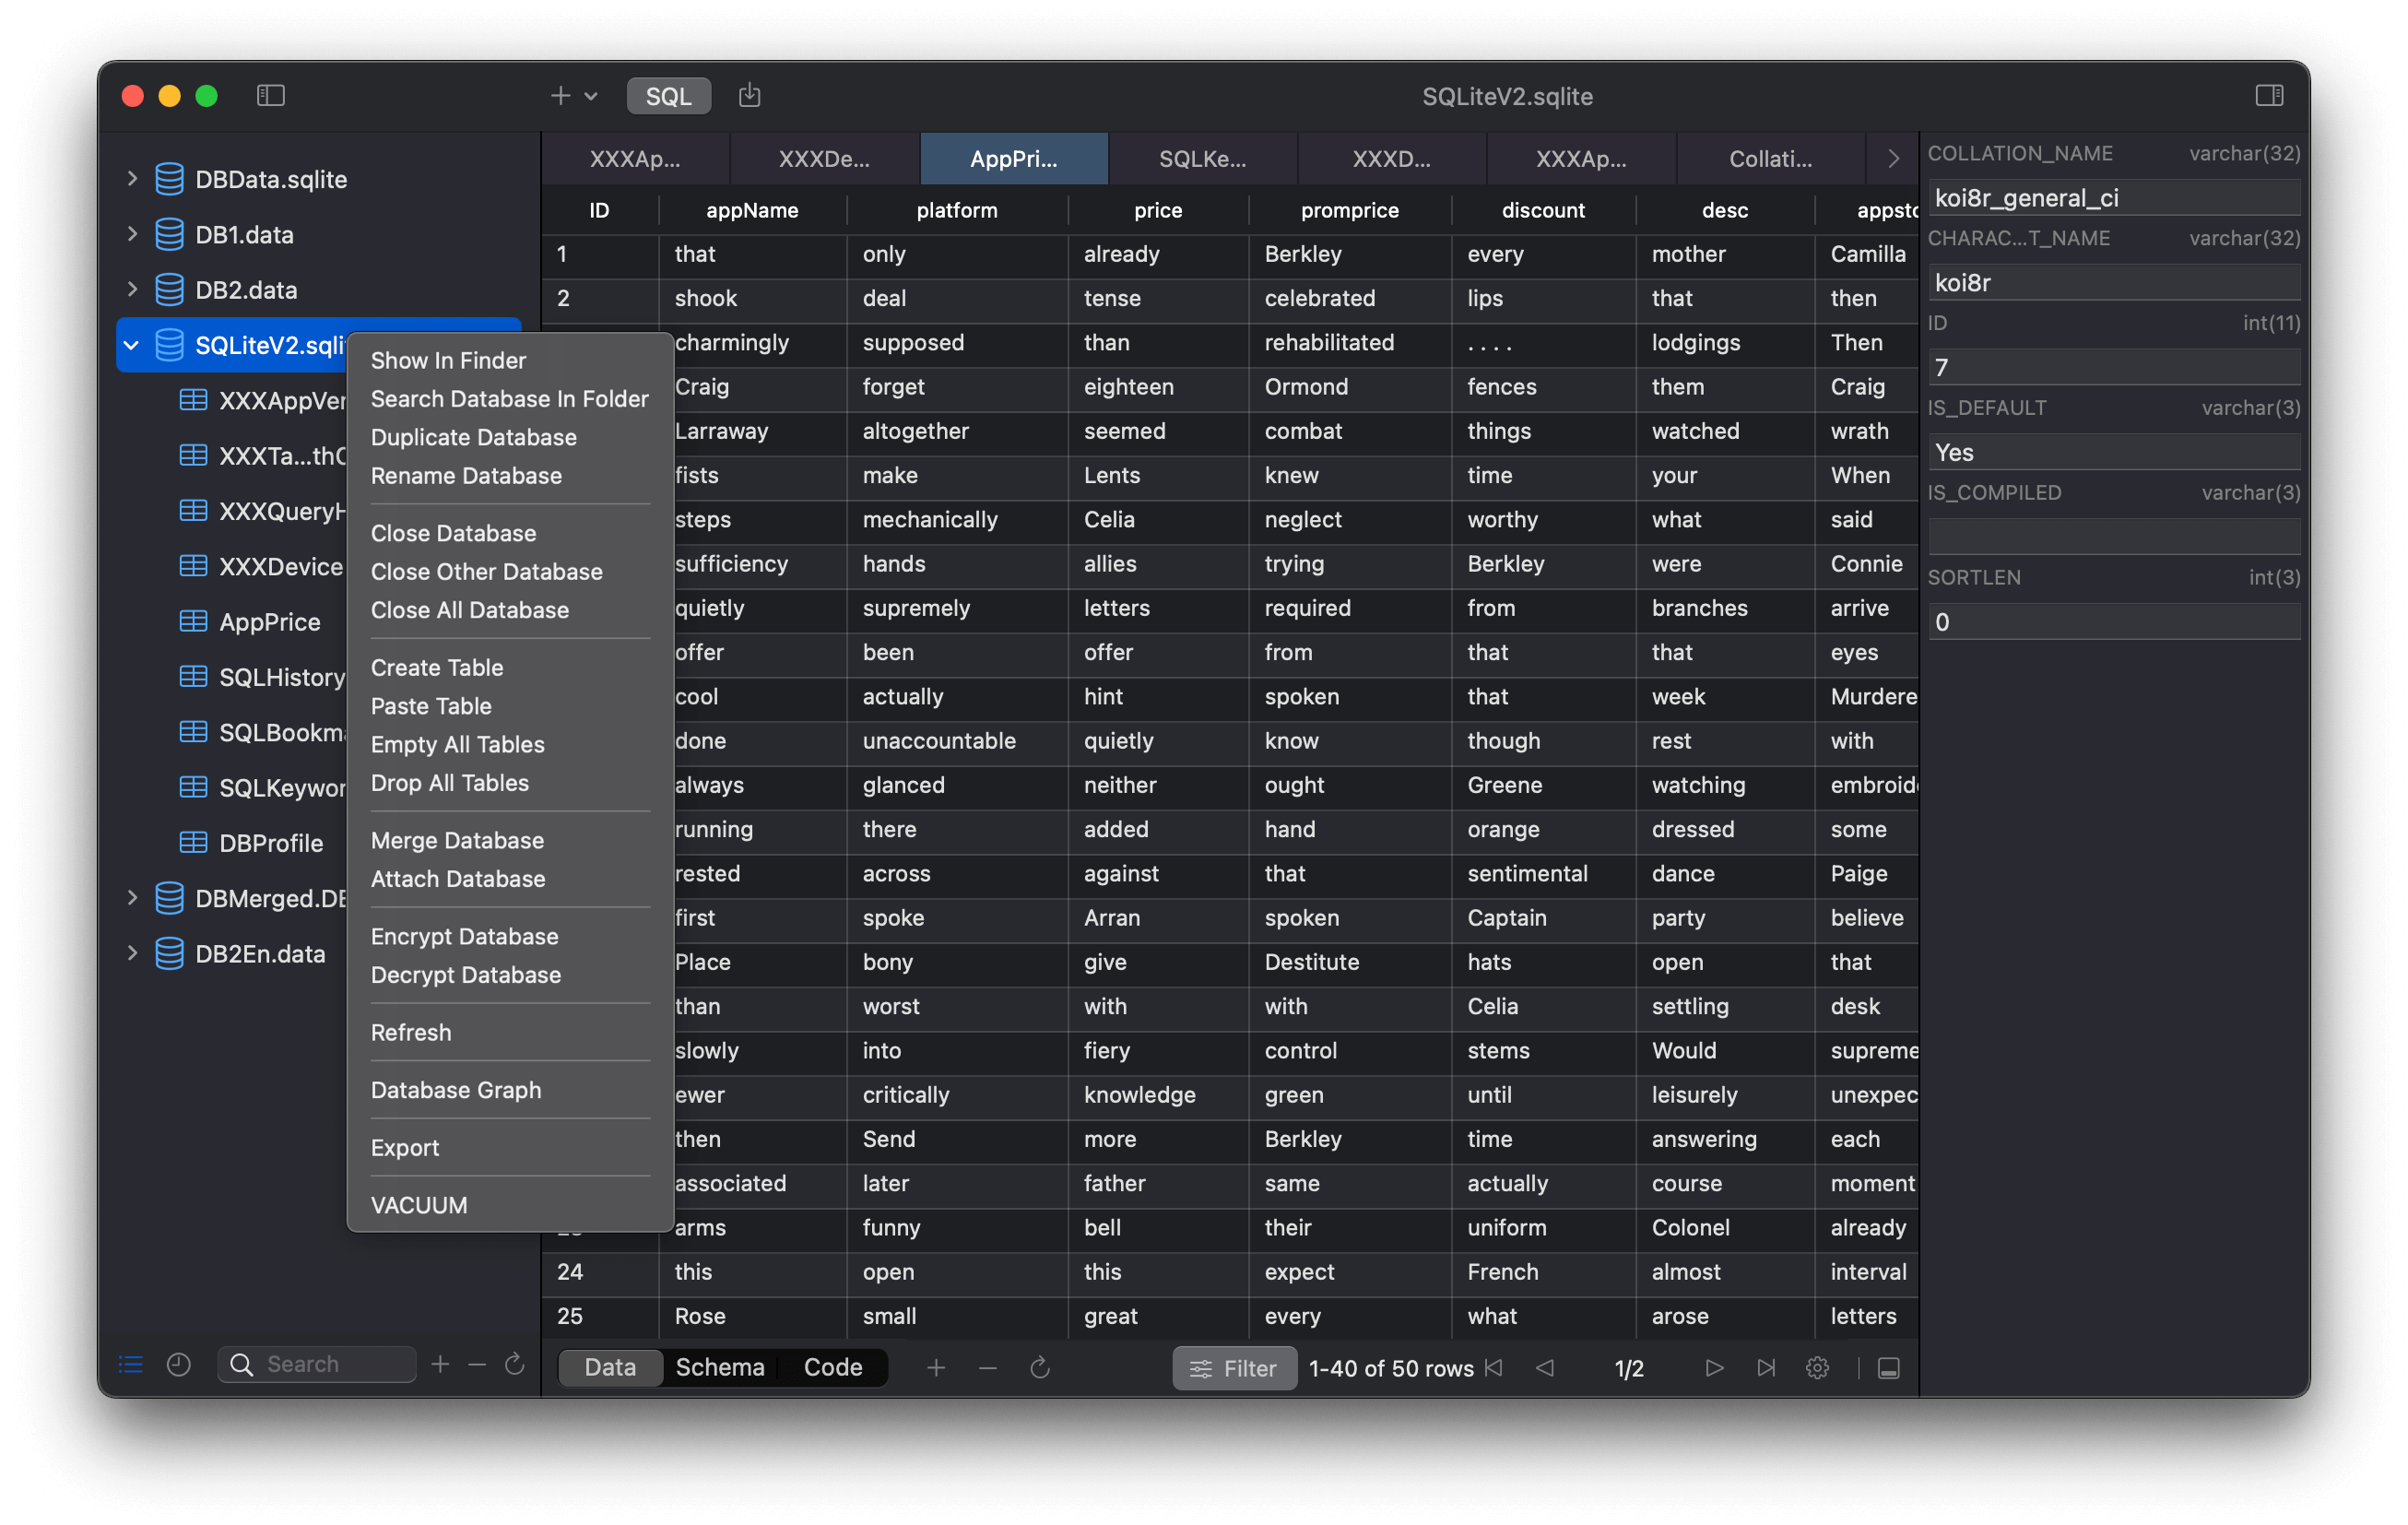This screenshot has width=2408, height=1525.
Task: Toggle the right inspector panel icon
Action: pyautogui.click(x=2268, y=96)
